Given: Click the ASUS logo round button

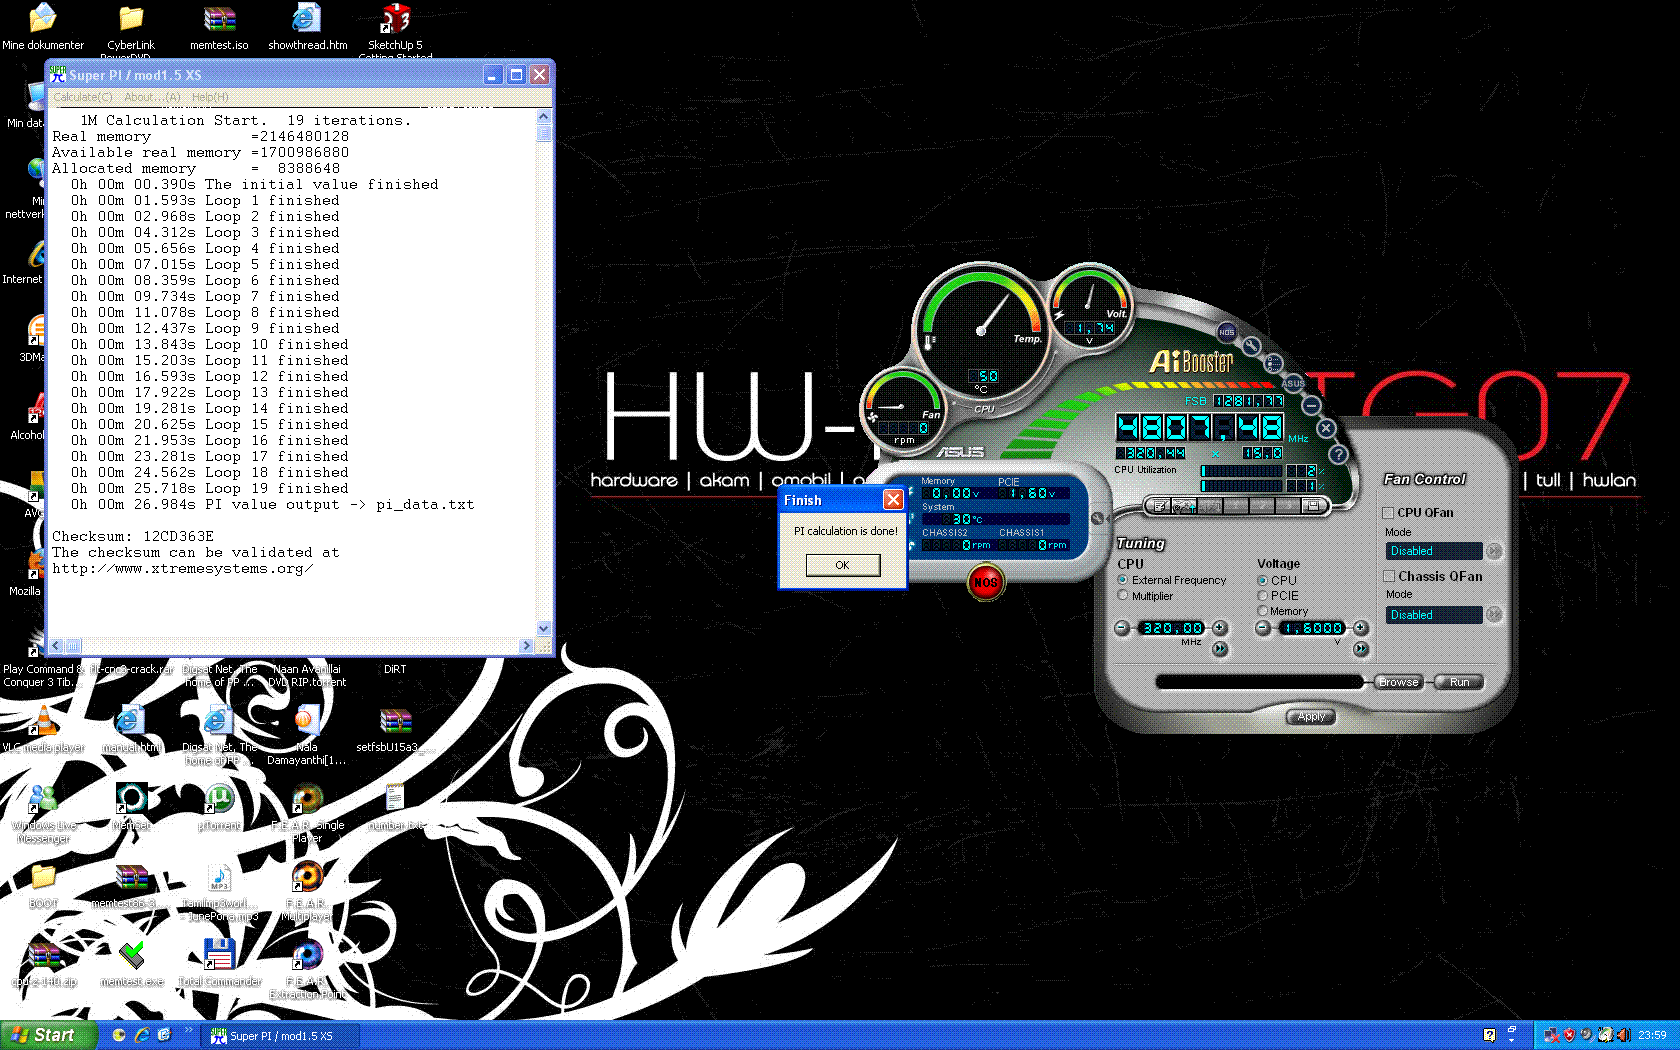Looking at the screenshot, I should coord(1293,383).
